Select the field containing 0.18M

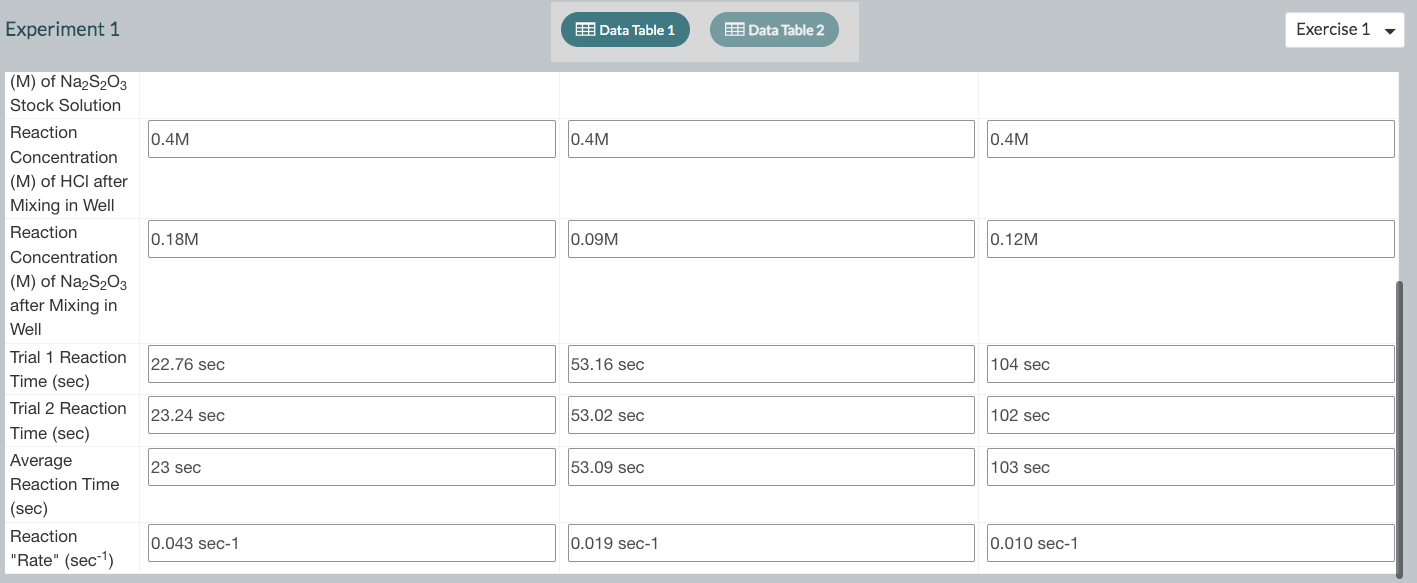350,239
